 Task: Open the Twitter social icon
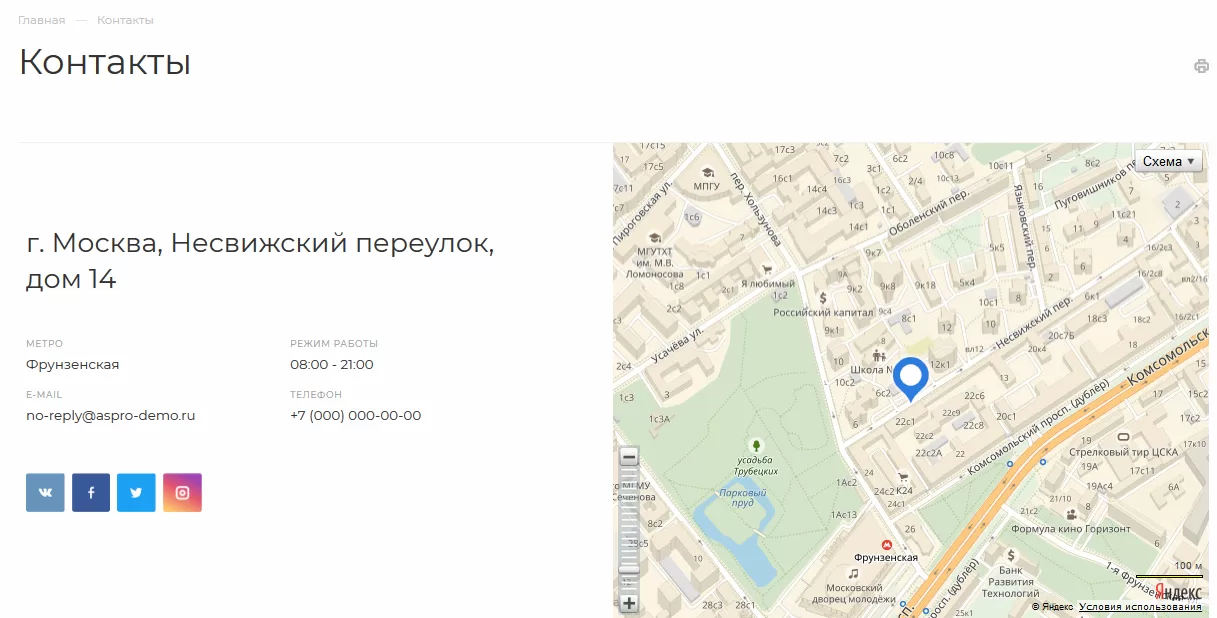coord(136,492)
